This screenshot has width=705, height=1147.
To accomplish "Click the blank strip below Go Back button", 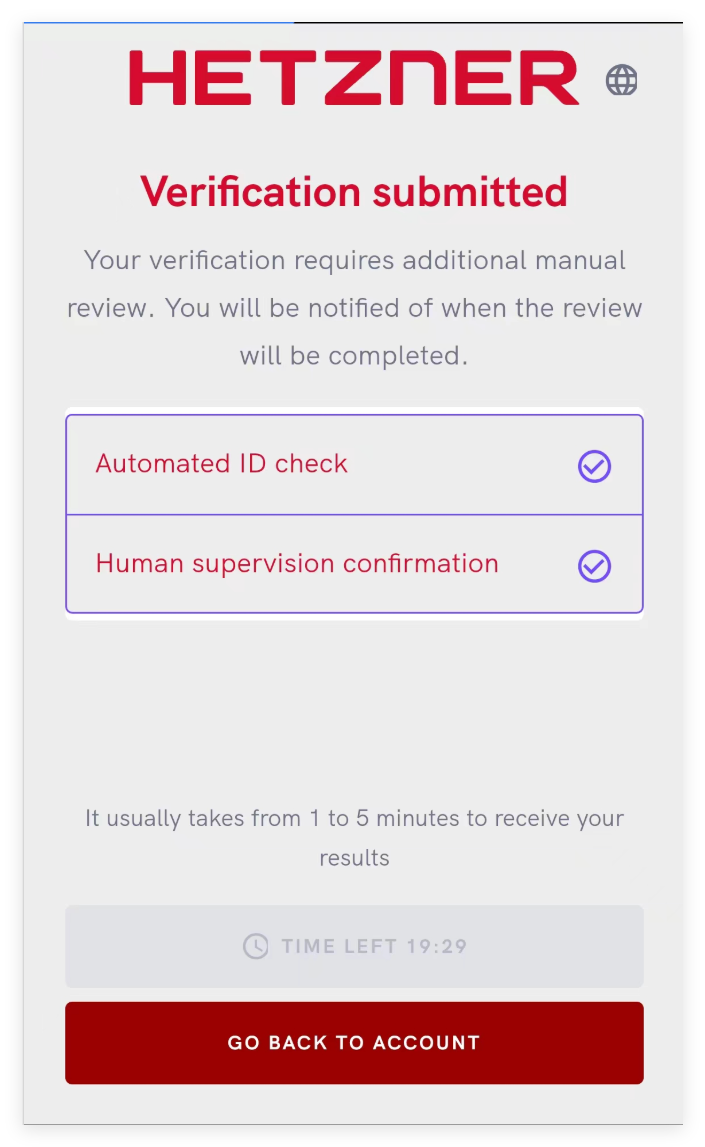I will coord(354,1104).
